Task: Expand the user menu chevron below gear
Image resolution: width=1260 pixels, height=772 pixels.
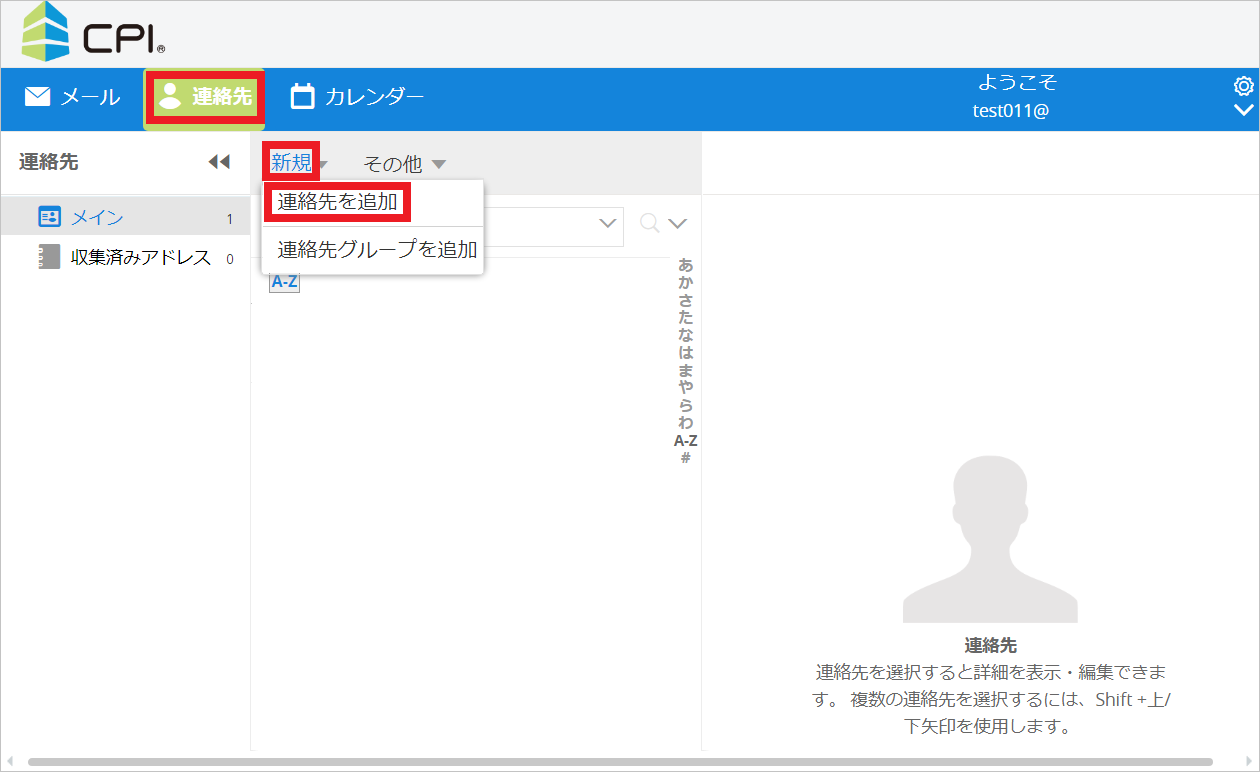Action: click(x=1243, y=110)
